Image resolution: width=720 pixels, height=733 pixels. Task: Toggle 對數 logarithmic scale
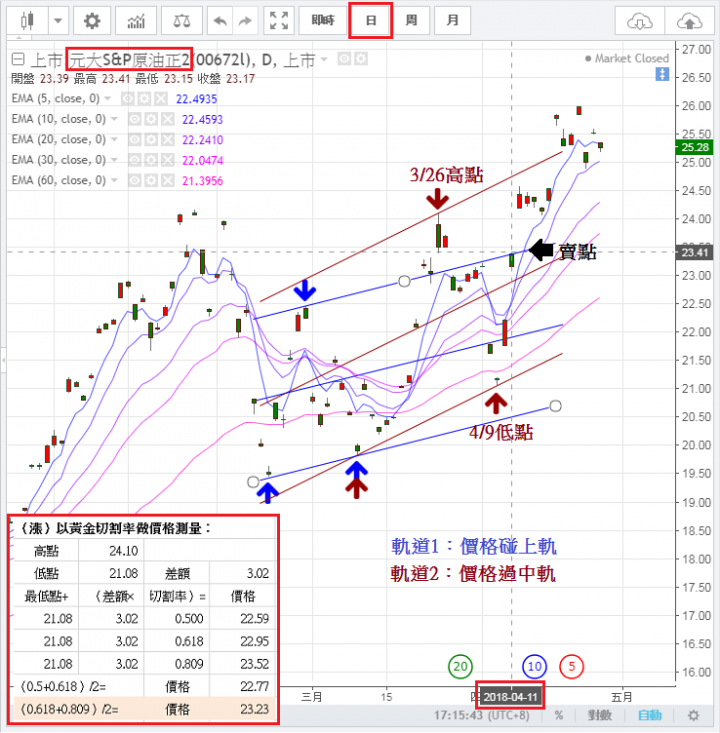click(600, 715)
